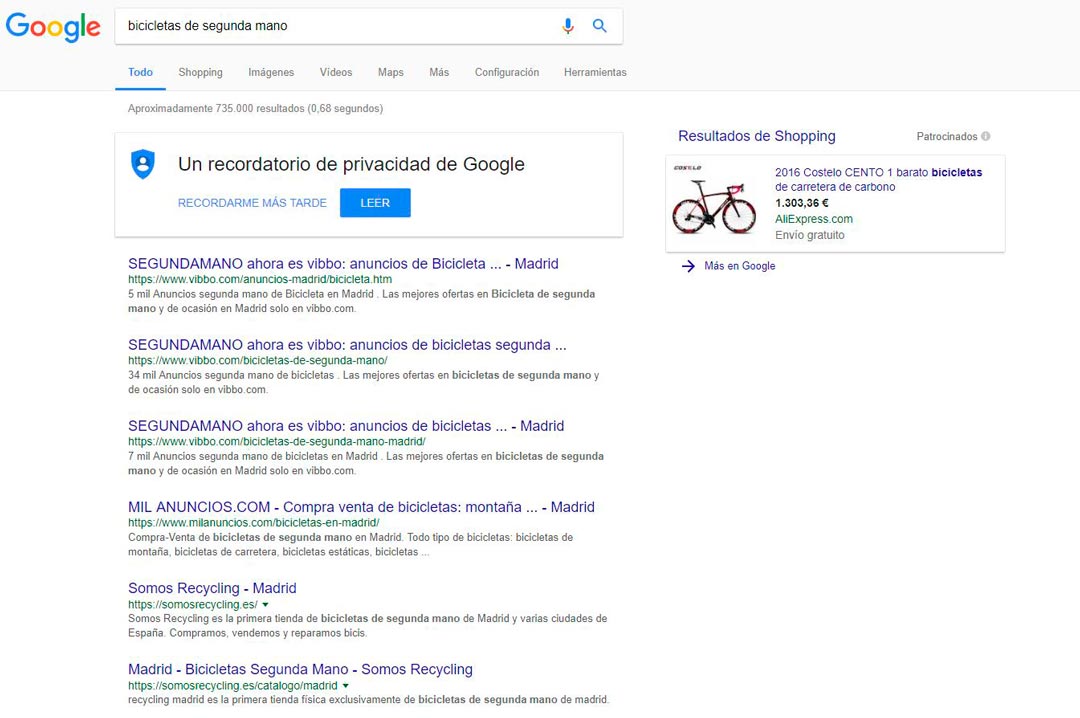
Task: Click URL vibbo.com/anuncios-madrid/bicicleta.htm
Action: (x=260, y=280)
